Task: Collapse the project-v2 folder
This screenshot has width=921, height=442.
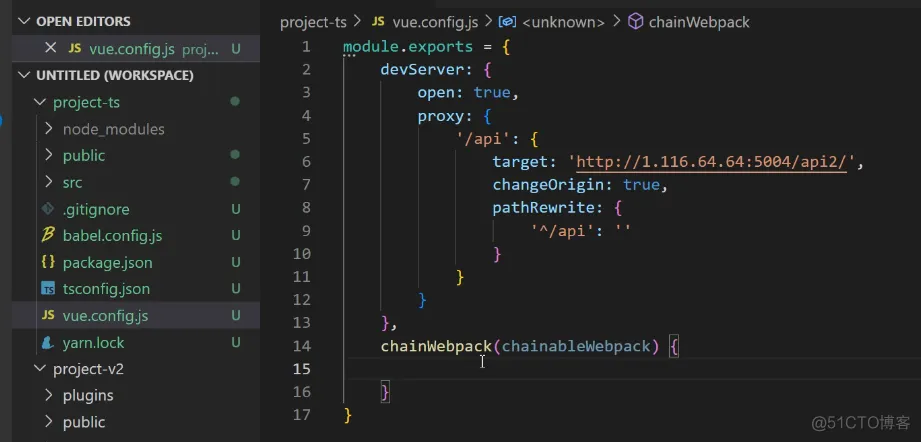Action: (x=40, y=369)
